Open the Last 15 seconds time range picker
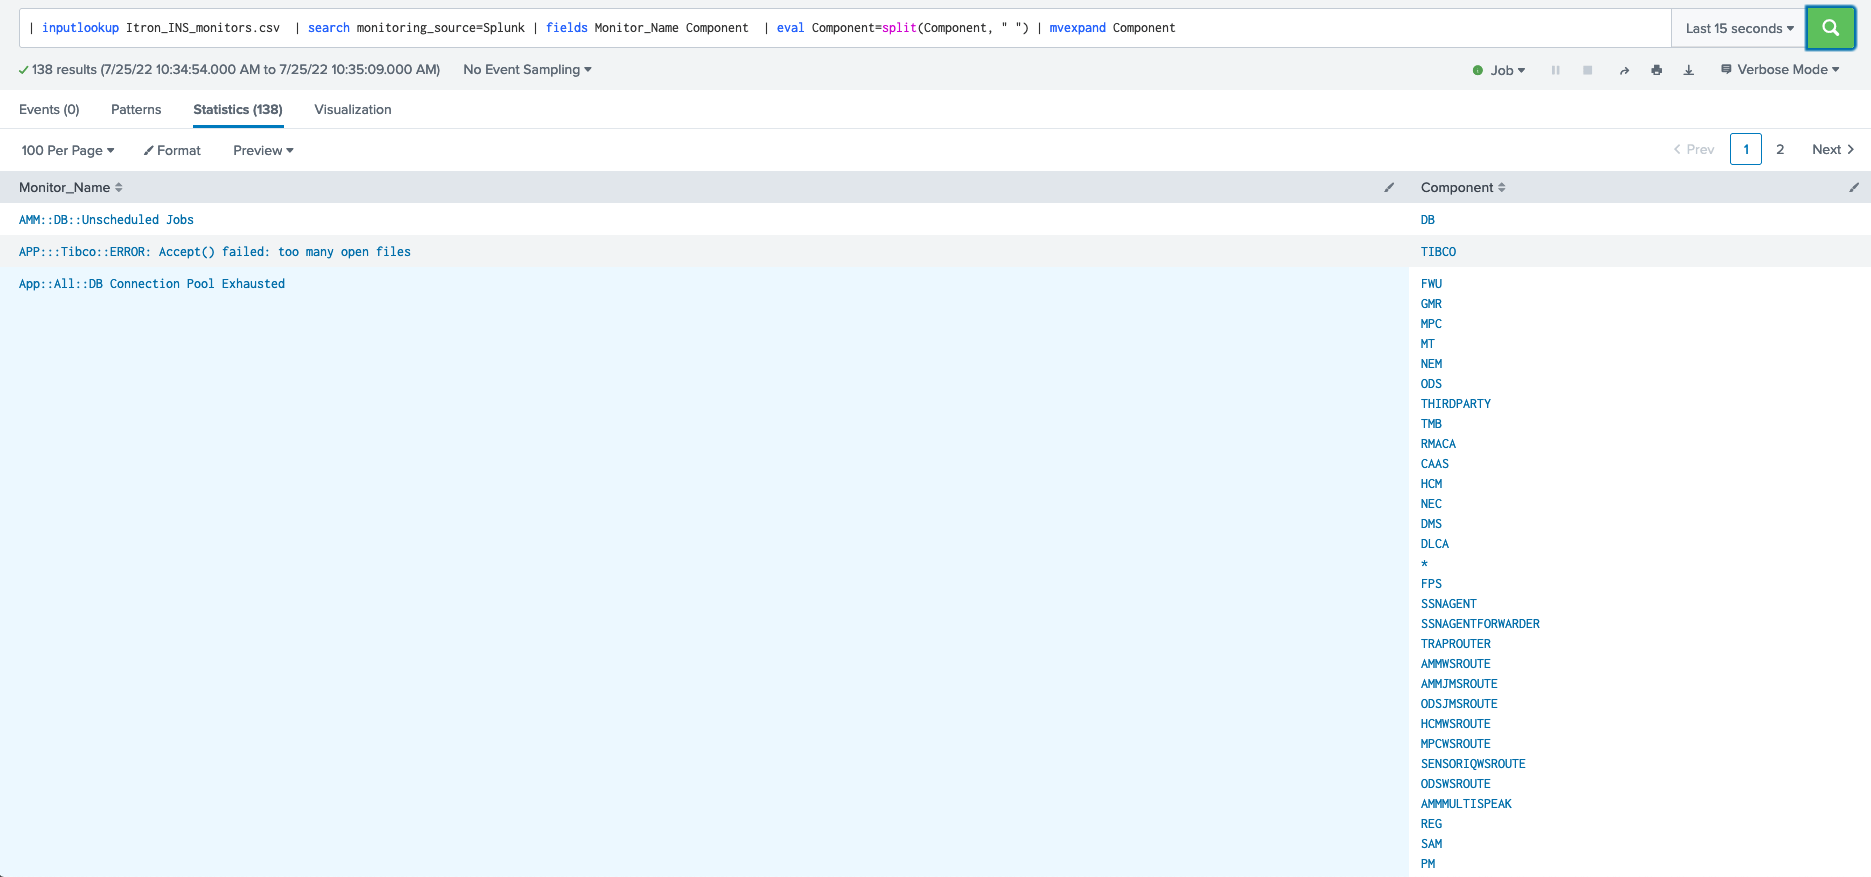This screenshot has height=877, width=1871. point(1739,28)
